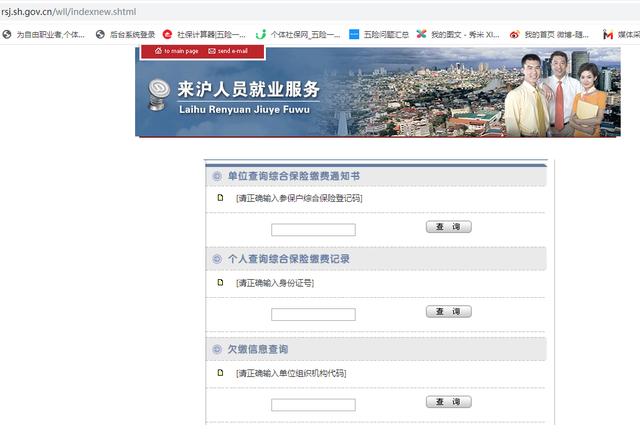Viewport: 640px width, 438px height.
Task: Click the document icon beside 请正确输入参保户综合保险登记码
Action: point(220,198)
